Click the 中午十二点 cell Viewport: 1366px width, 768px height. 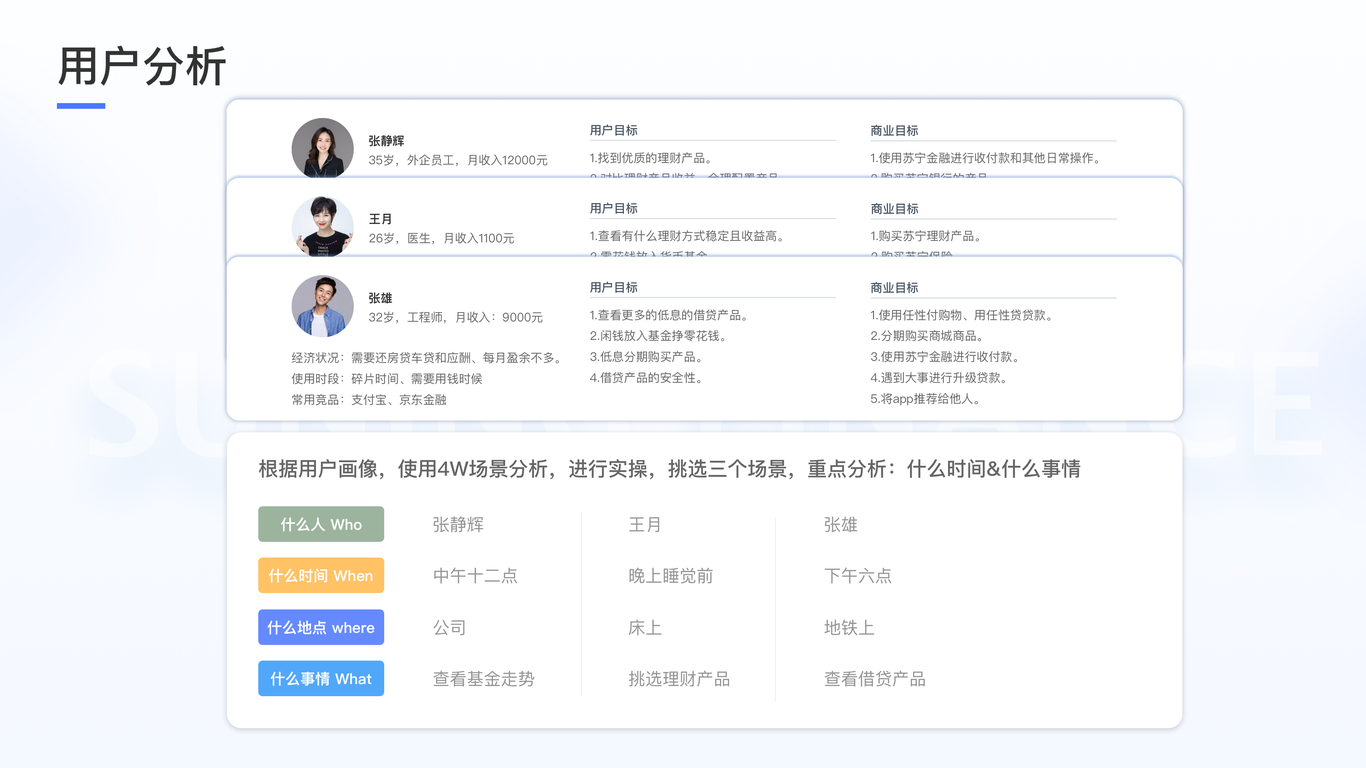[475, 576]
